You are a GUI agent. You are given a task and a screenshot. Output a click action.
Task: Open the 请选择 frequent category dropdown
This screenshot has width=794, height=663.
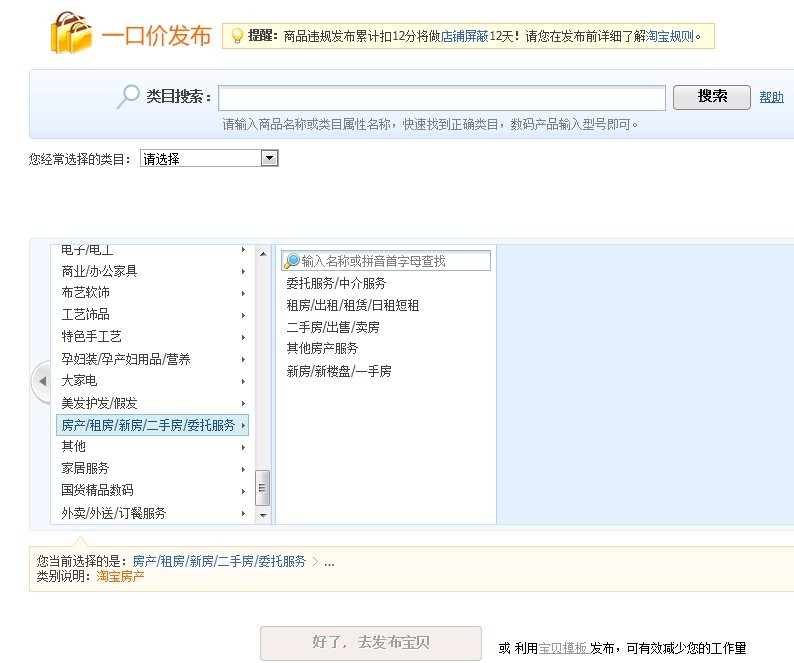(209, 159)
